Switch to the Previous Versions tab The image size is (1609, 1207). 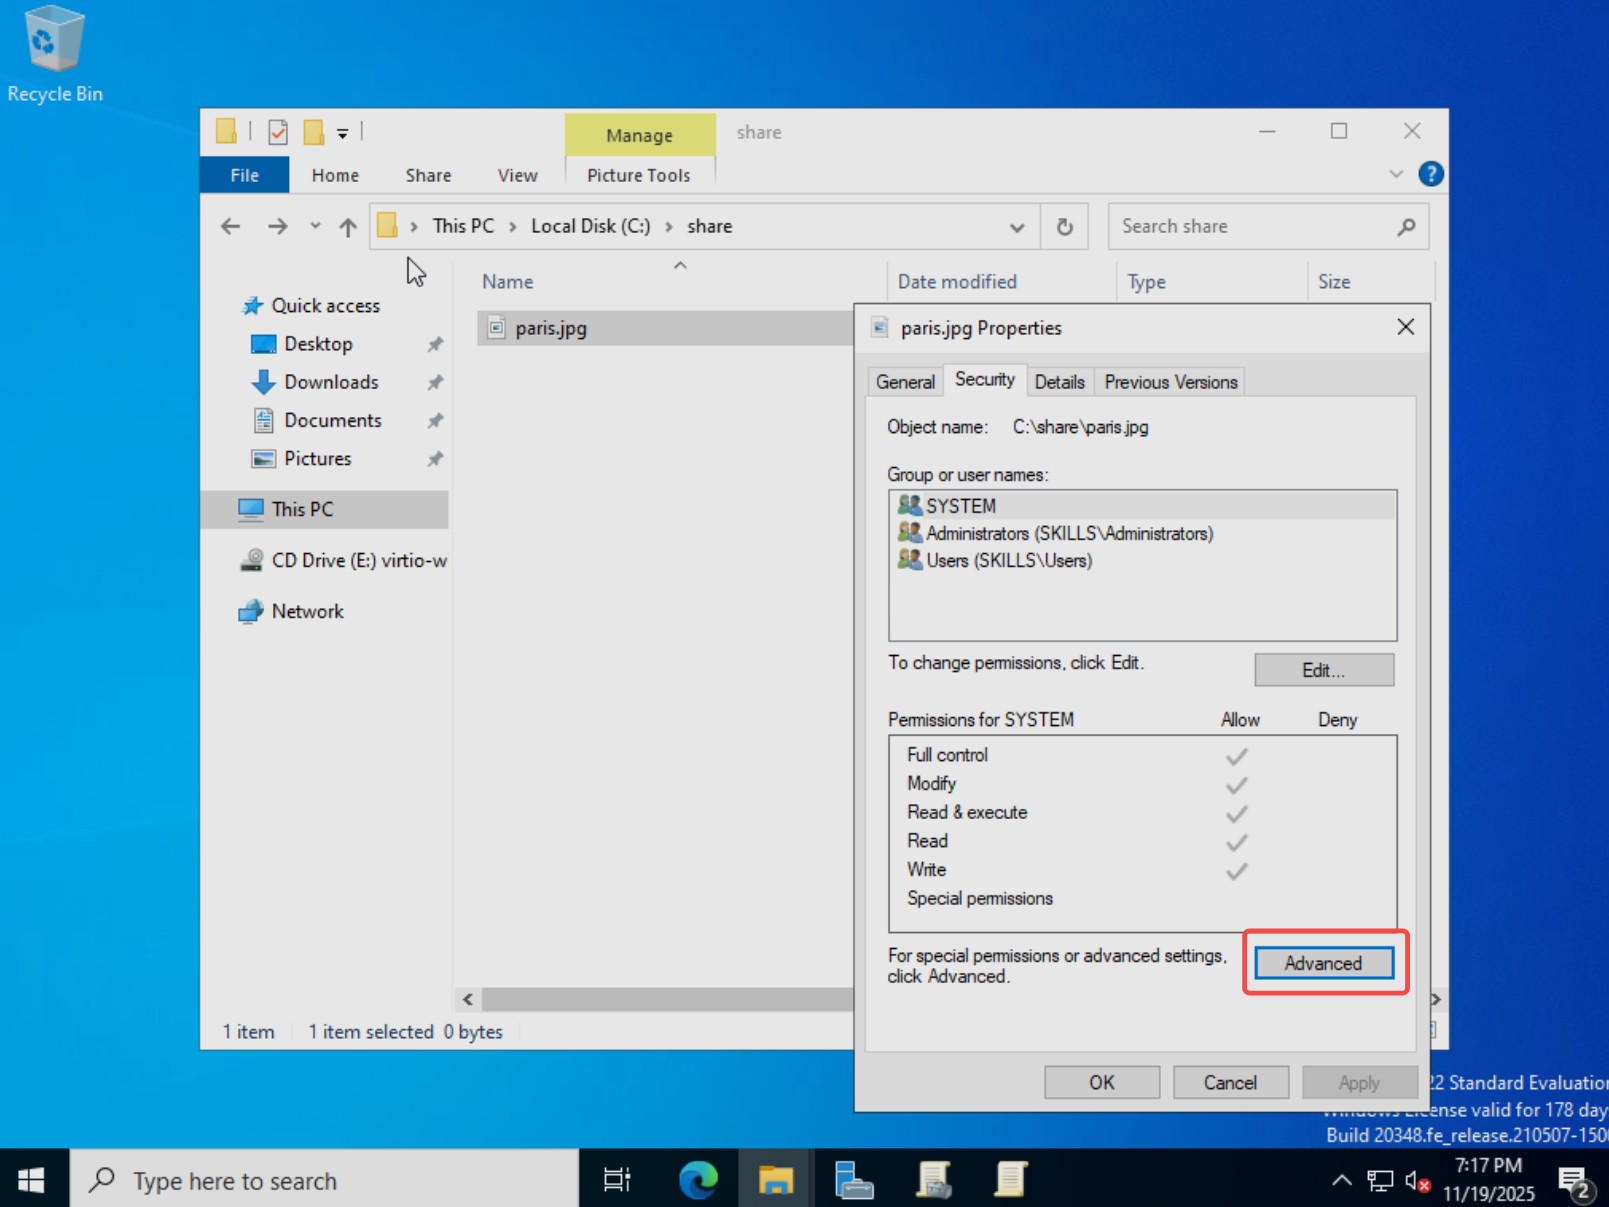1170,382
